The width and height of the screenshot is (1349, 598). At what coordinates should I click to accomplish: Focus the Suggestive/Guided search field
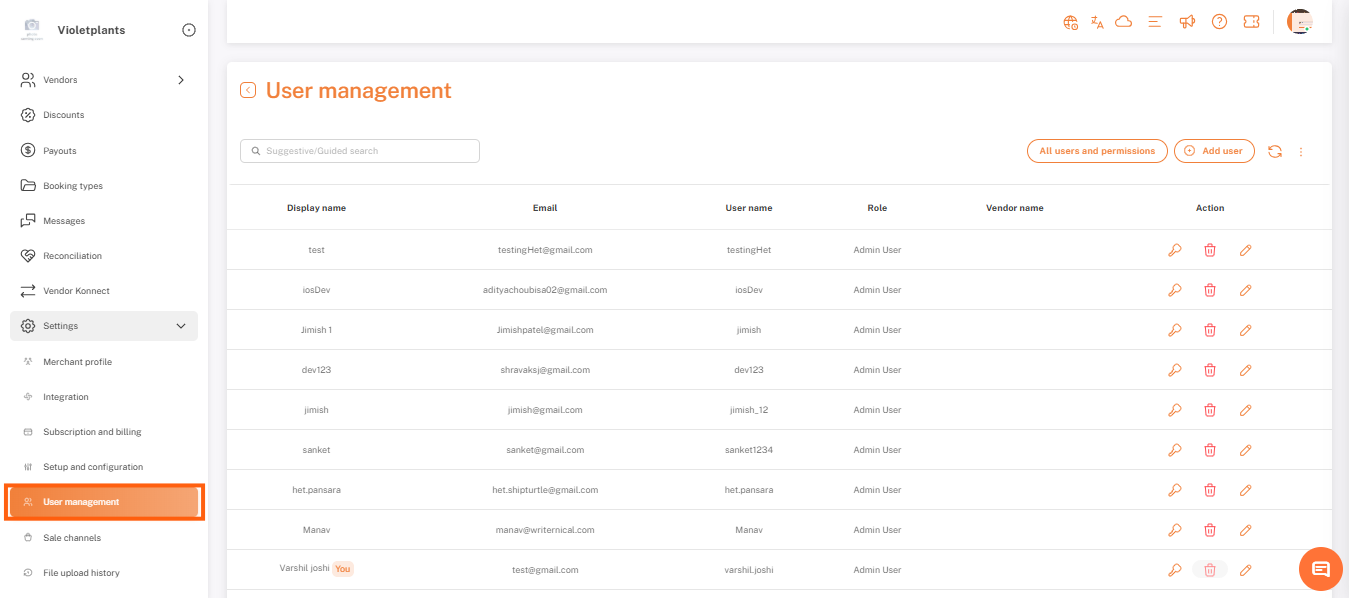360,151
